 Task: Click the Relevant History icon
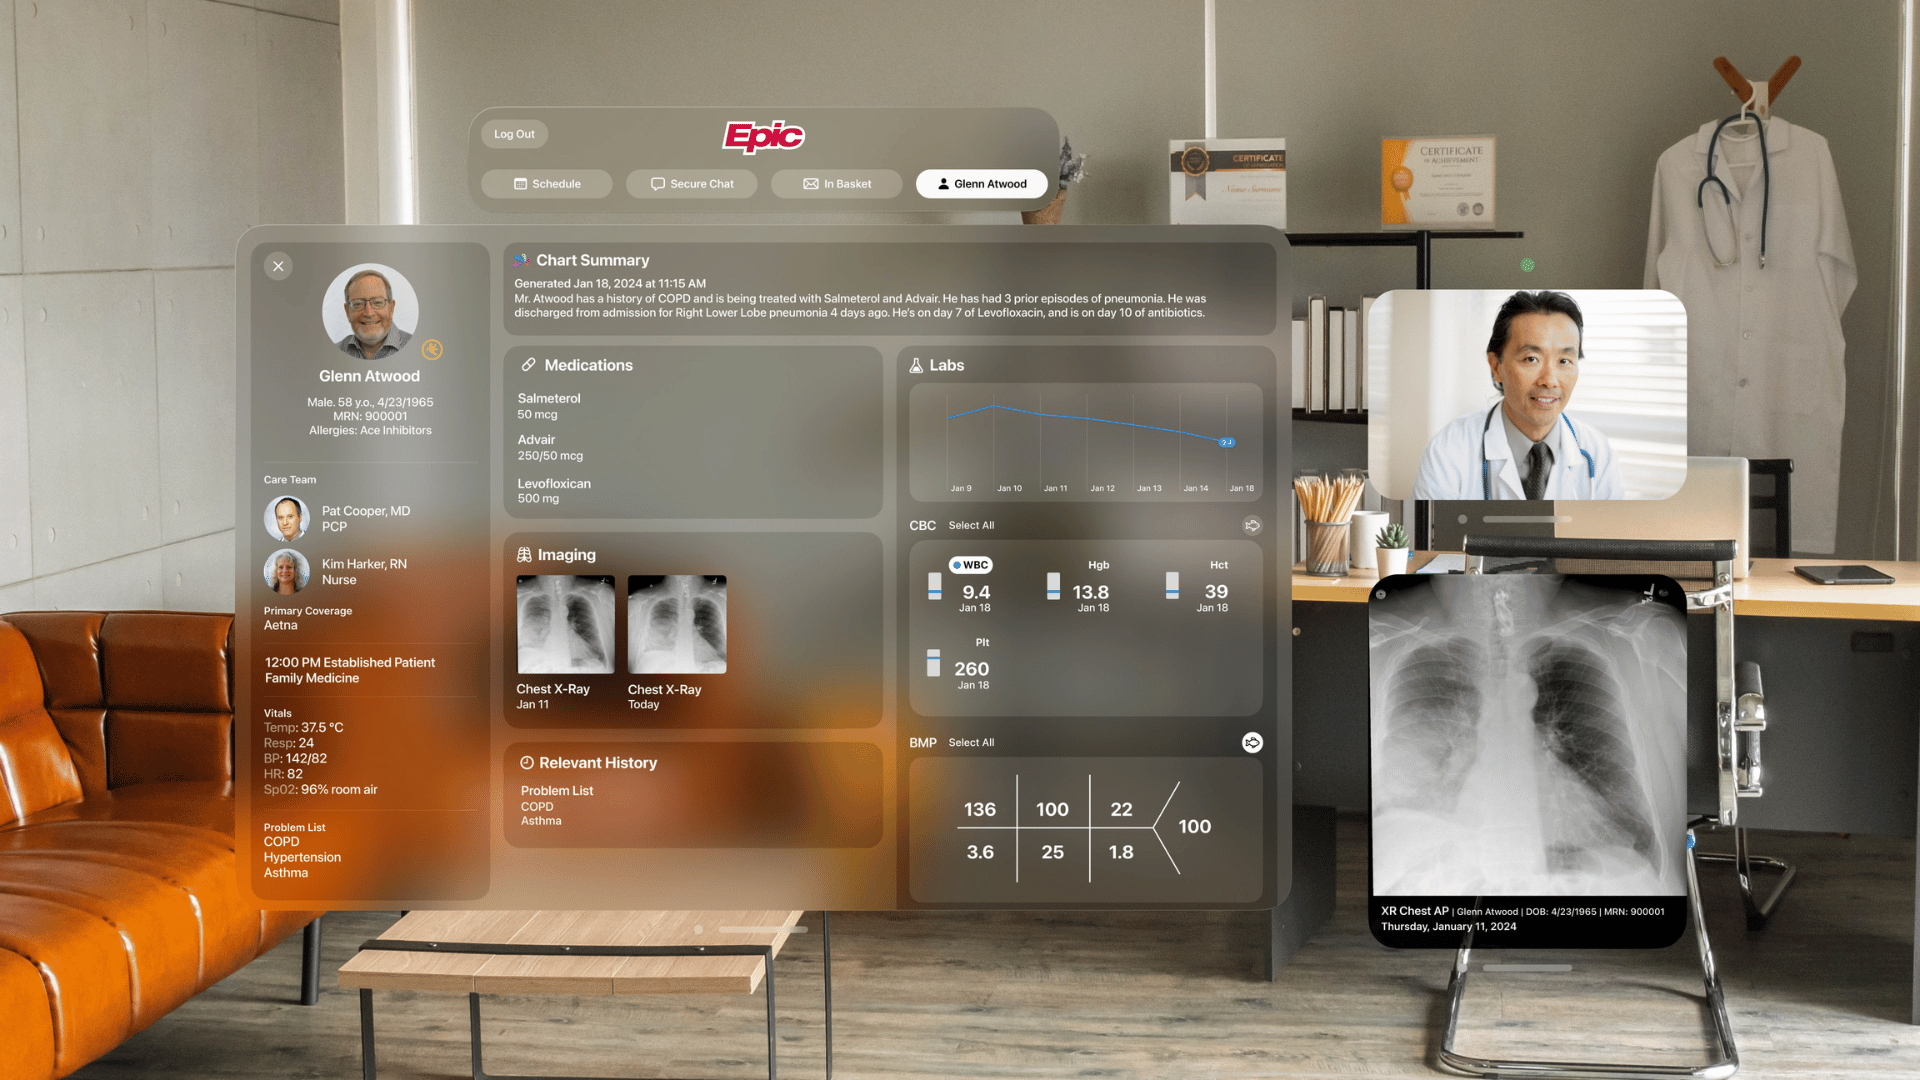tap(524, 762)
